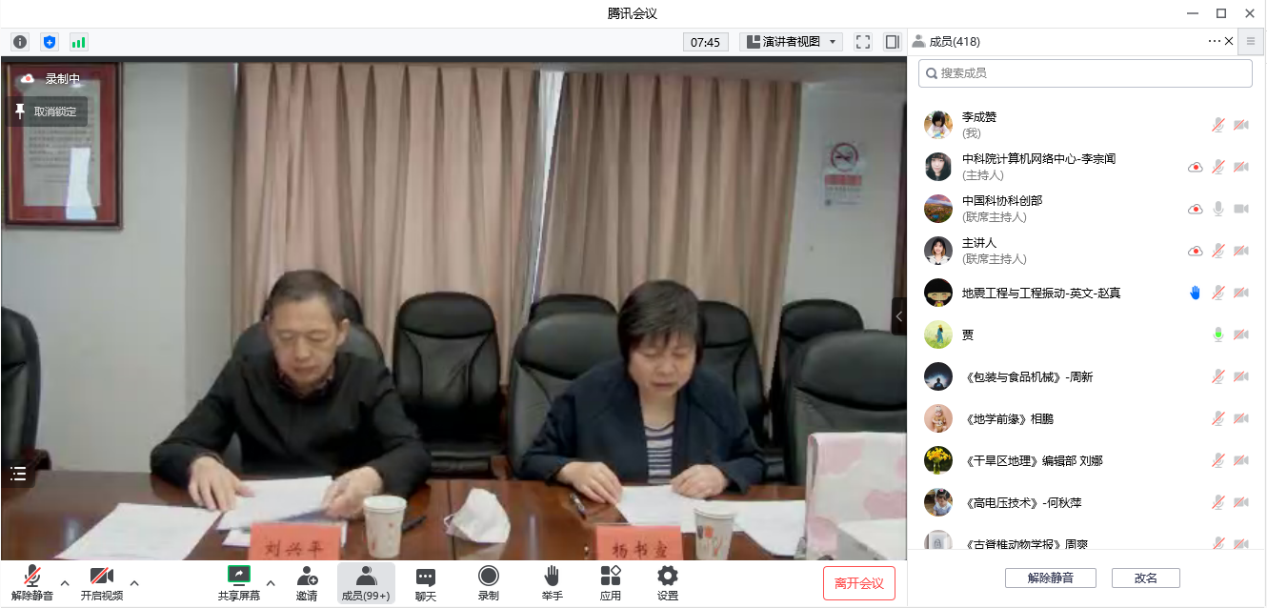The image size is (1267, 608).
Task: Open Settings (设置) gear
Action: tap(667, 583)
